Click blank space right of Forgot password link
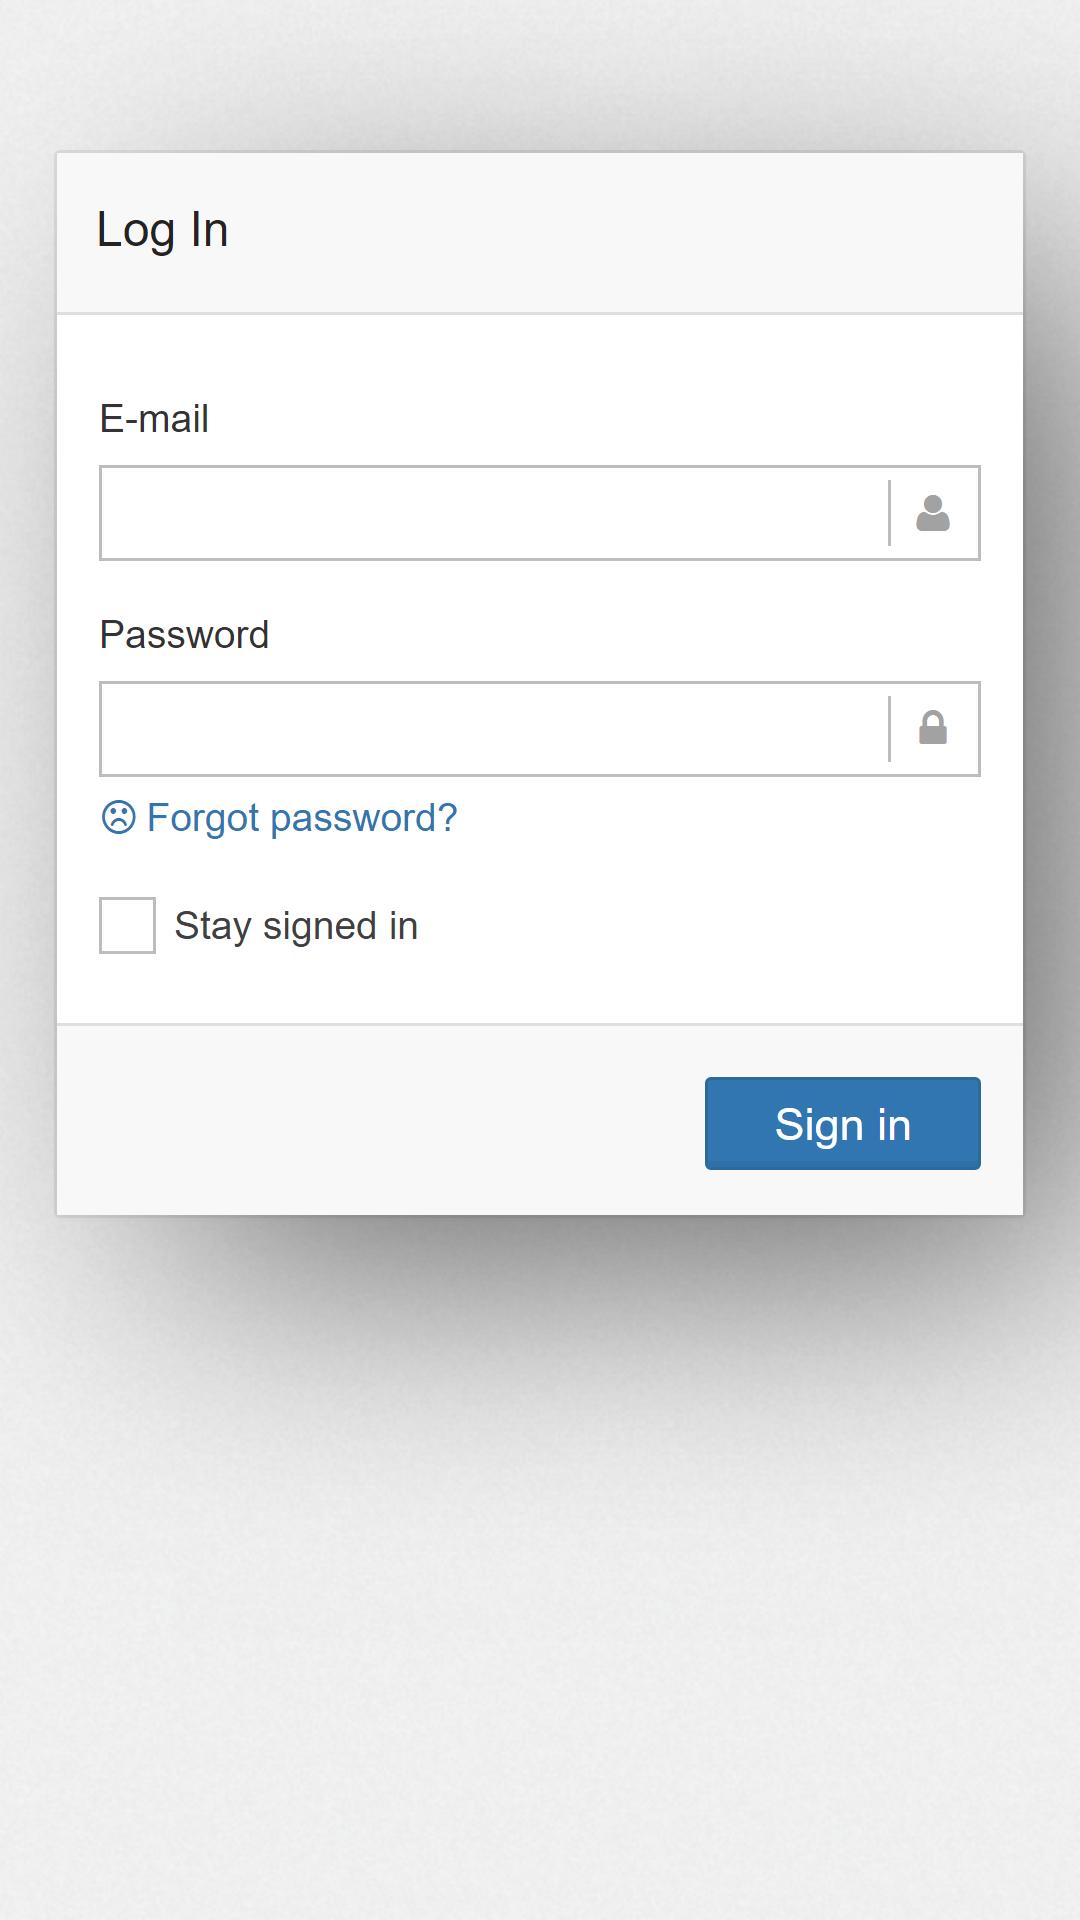This screenshot has width=1080, height=1920. tap(720, 818)
